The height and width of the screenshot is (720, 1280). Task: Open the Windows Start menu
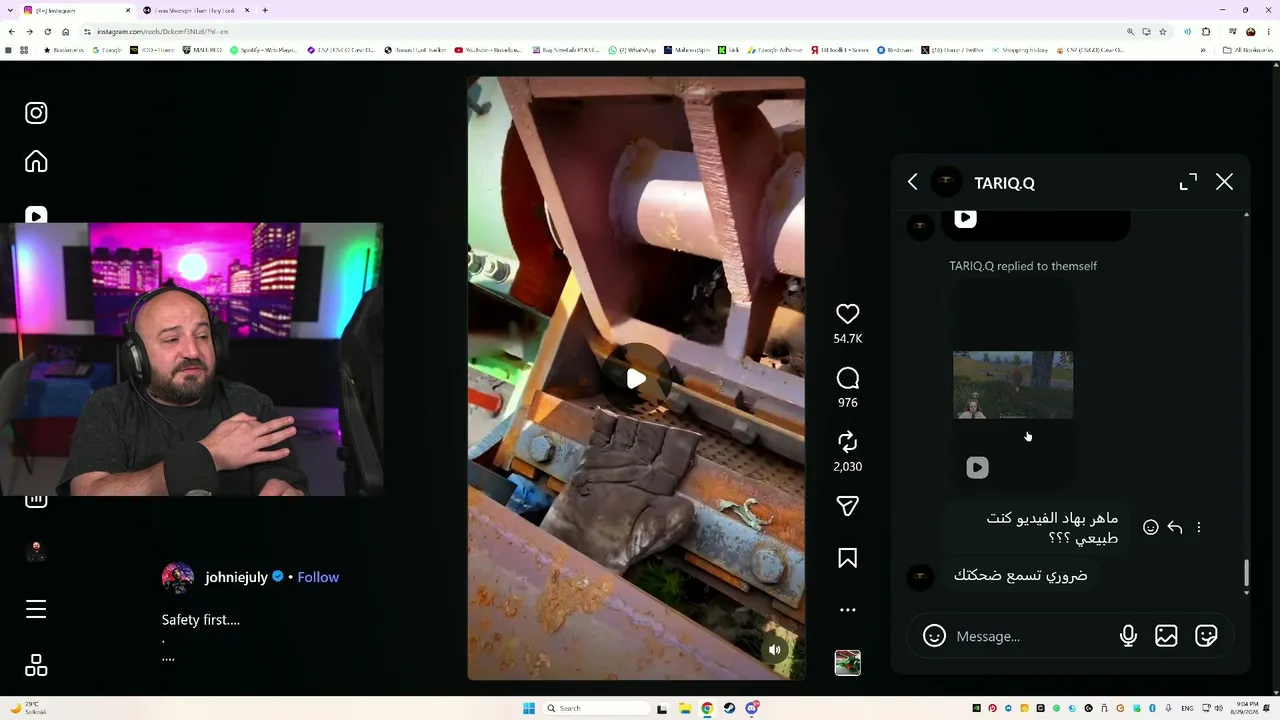coord(529,708)
